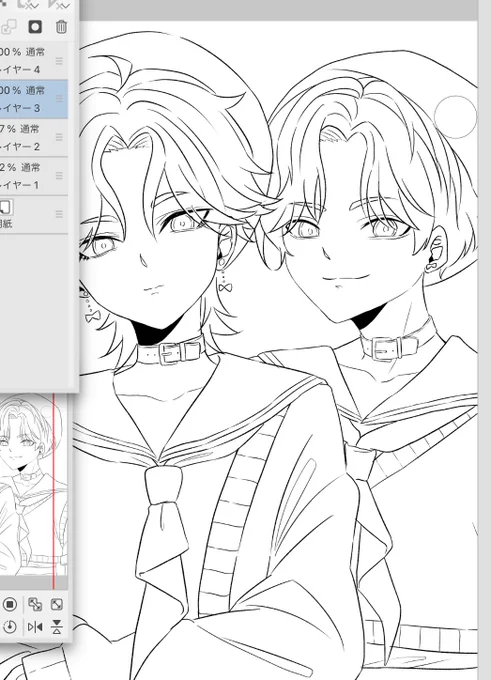Click the fit to navigator icon
The width and height of the screenshot is (491, 680).
[x=35, y=604]
